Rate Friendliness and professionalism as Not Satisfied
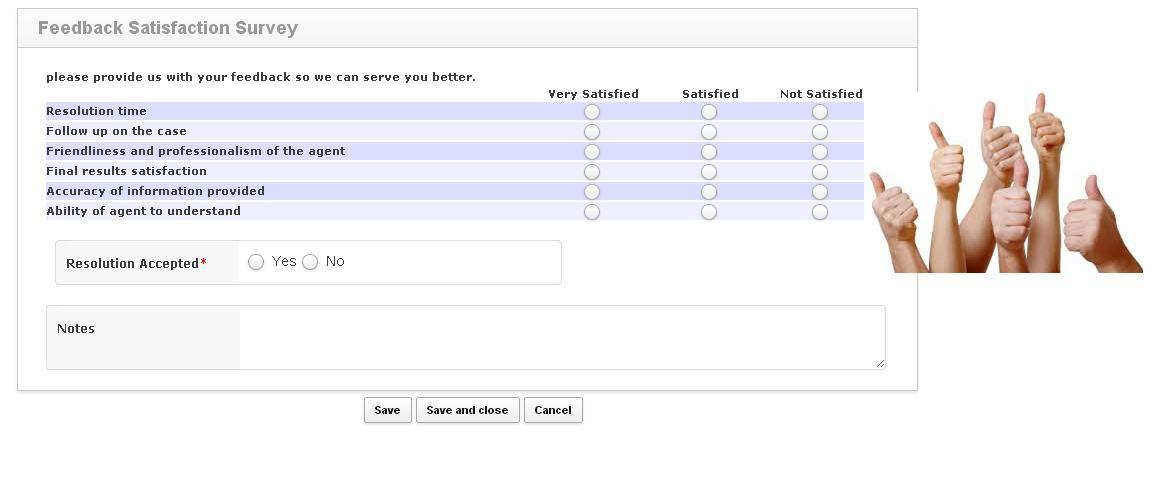 [820, 152]
